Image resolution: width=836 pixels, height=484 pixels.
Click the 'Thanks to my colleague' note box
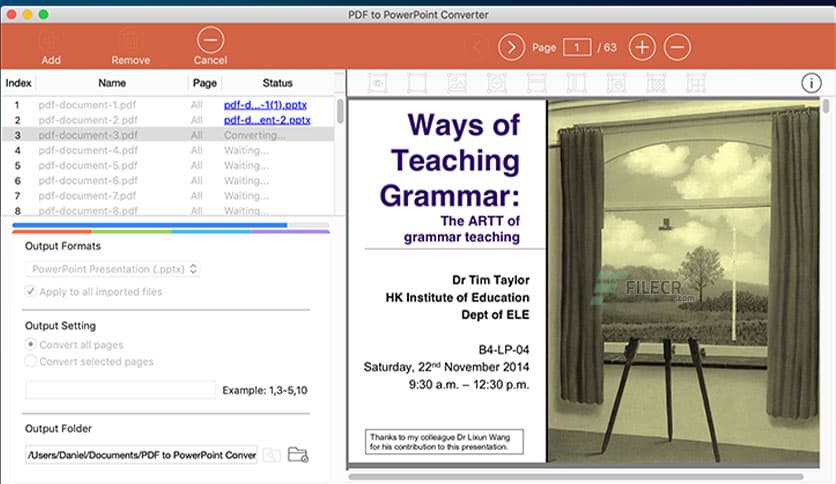(444, 442)
